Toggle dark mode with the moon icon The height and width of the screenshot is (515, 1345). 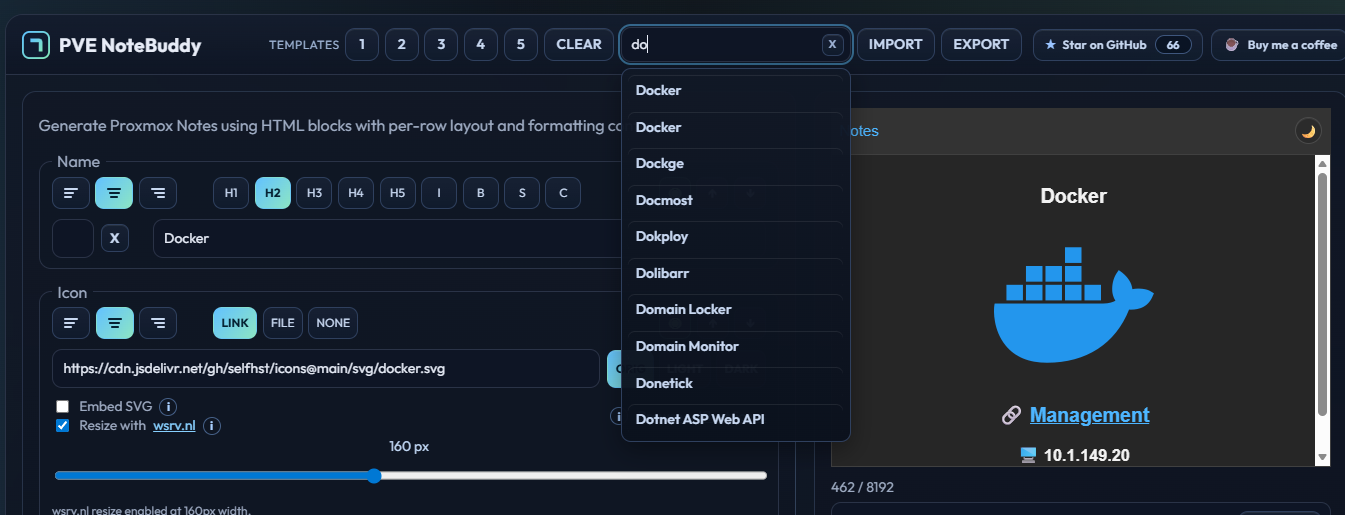click(x=1306, y=131)
